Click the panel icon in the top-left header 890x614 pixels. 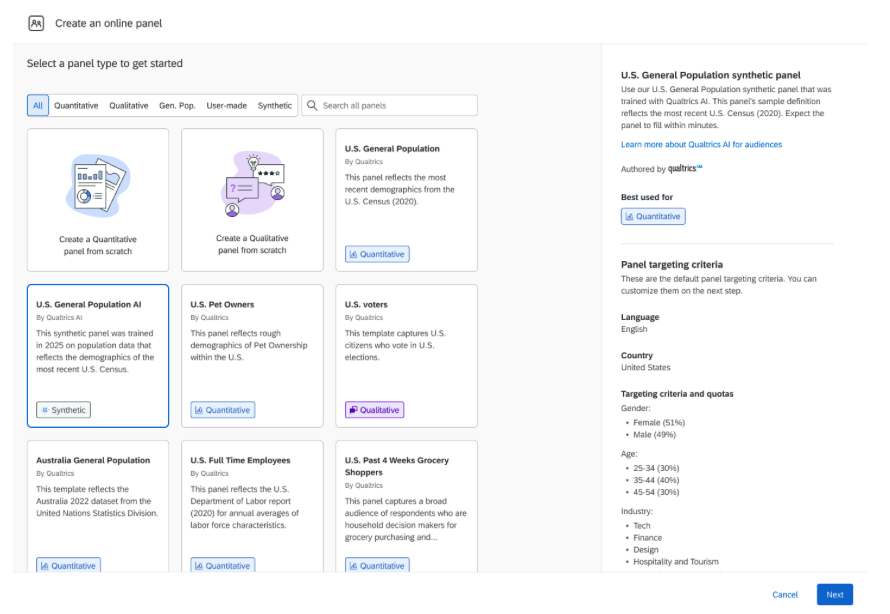[37, 20]
